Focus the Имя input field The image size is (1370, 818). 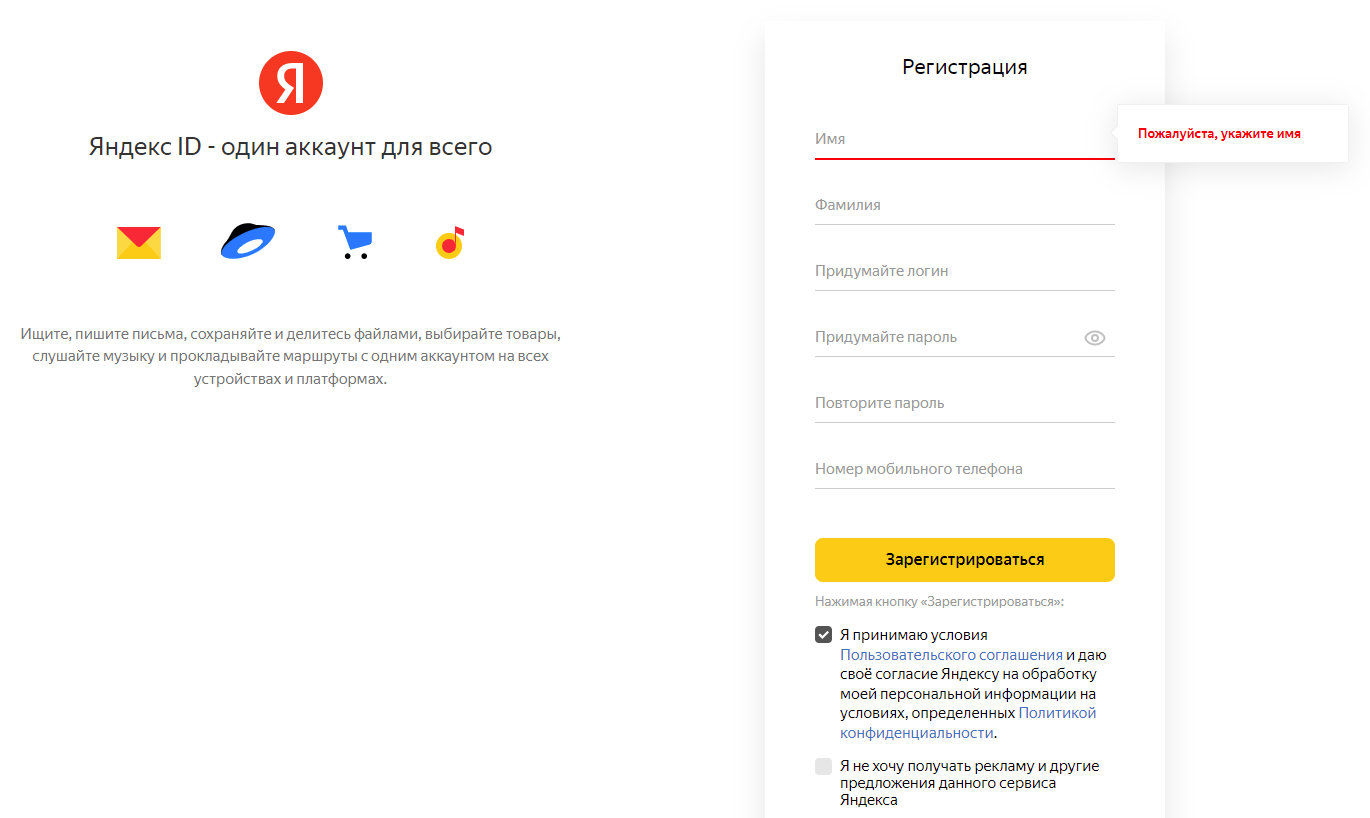pyautogui.click(x=964, y=139)
